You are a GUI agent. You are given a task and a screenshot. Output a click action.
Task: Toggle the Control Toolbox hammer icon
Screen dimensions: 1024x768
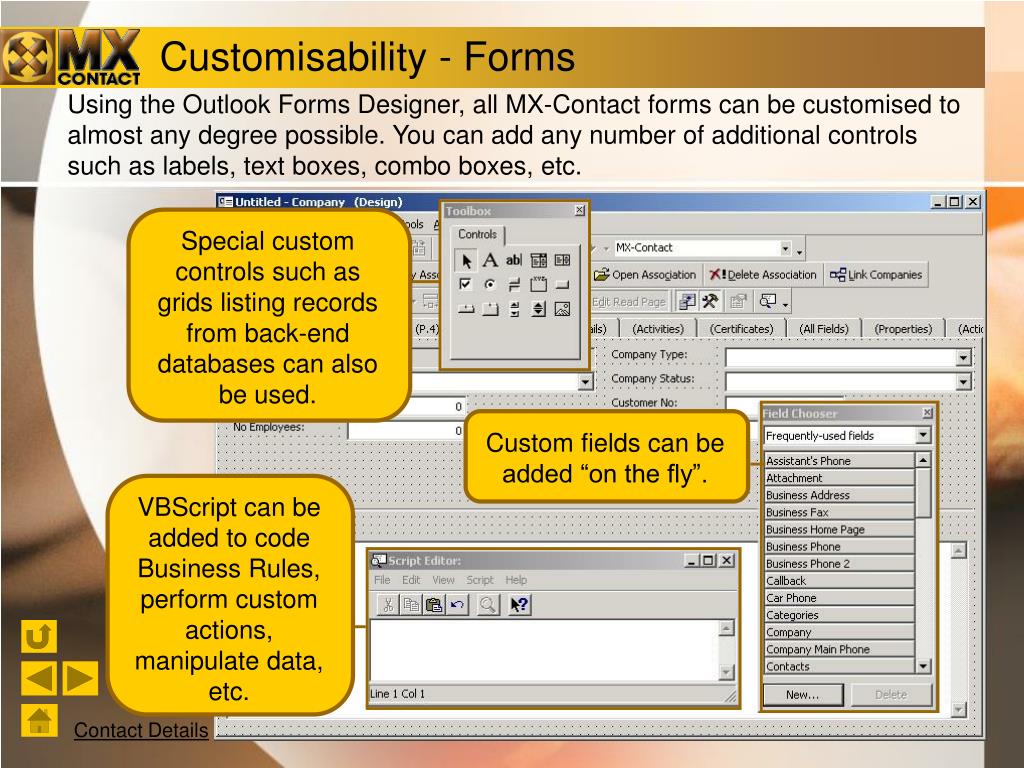pyautogui.click(x=711, y=301)
